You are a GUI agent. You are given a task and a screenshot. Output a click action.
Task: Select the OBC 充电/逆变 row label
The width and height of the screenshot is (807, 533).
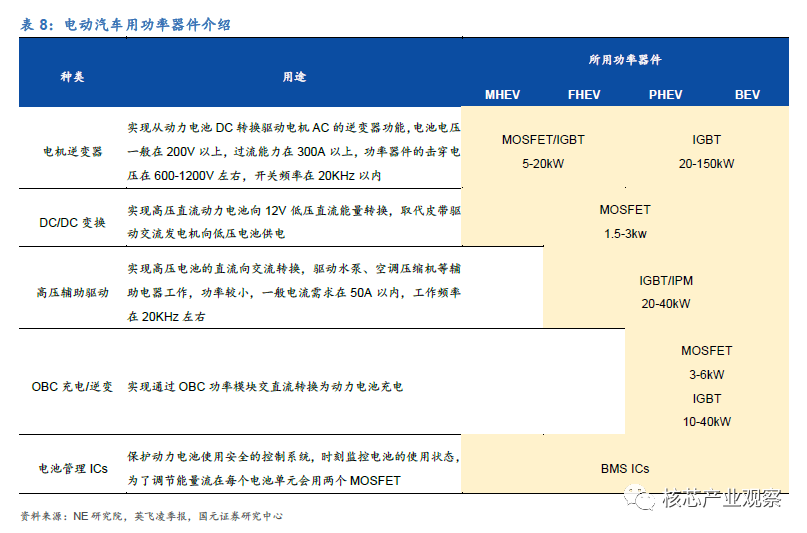[x=71, y=386]
